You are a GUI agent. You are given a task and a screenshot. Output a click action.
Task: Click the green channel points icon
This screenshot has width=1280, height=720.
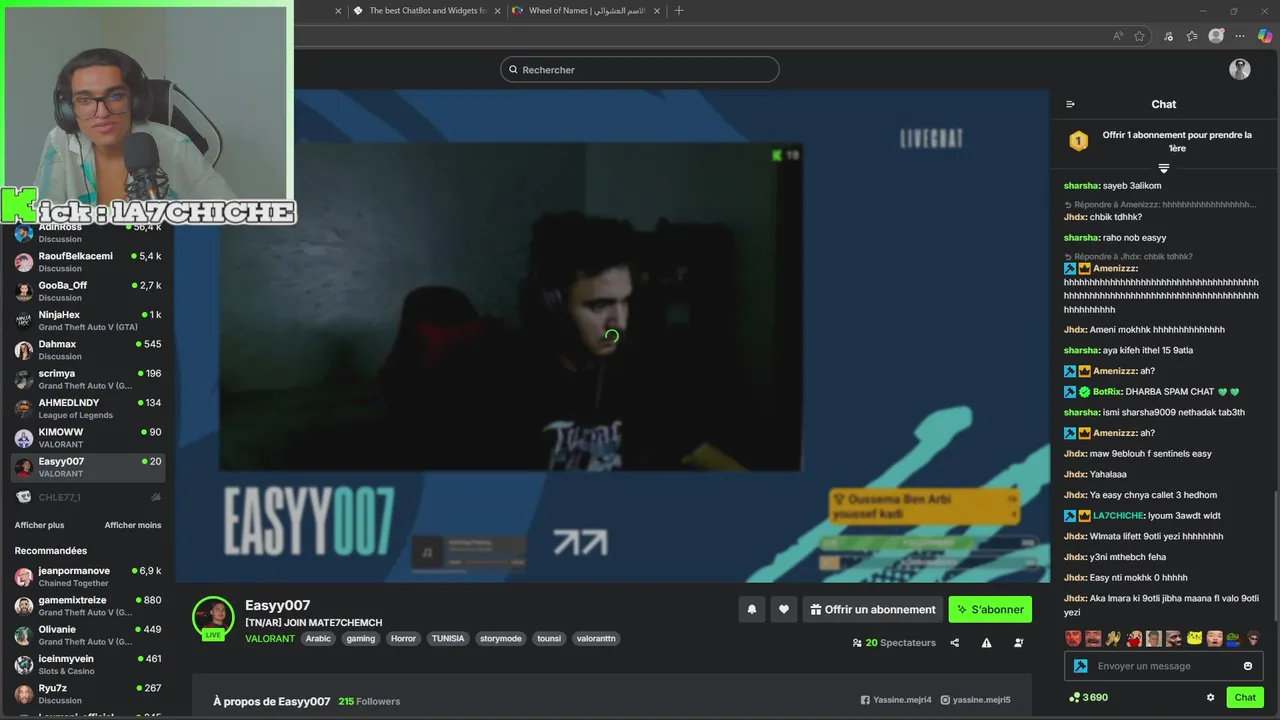click(x=1074, y=697)
